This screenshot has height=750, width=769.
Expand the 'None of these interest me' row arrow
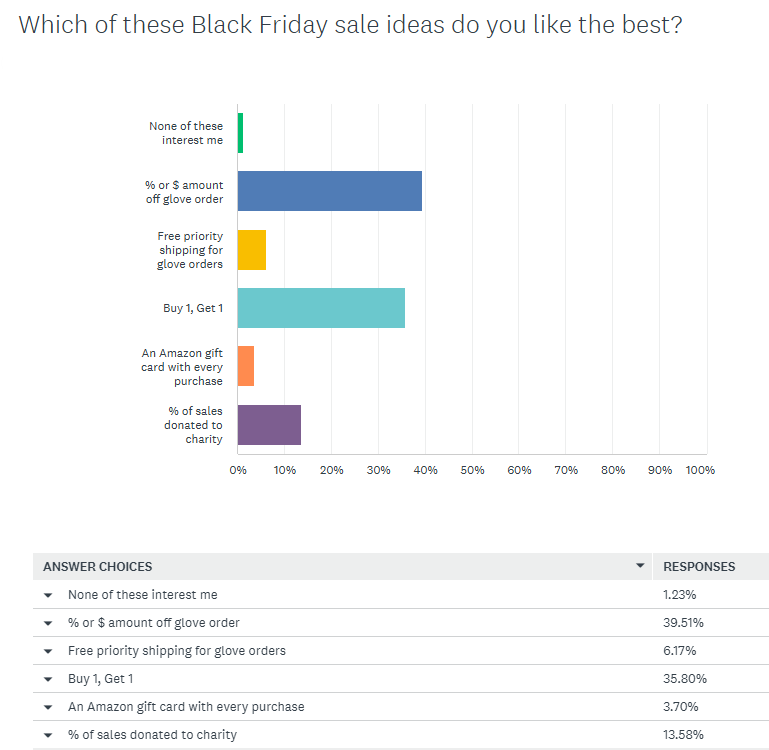(48, 595)
